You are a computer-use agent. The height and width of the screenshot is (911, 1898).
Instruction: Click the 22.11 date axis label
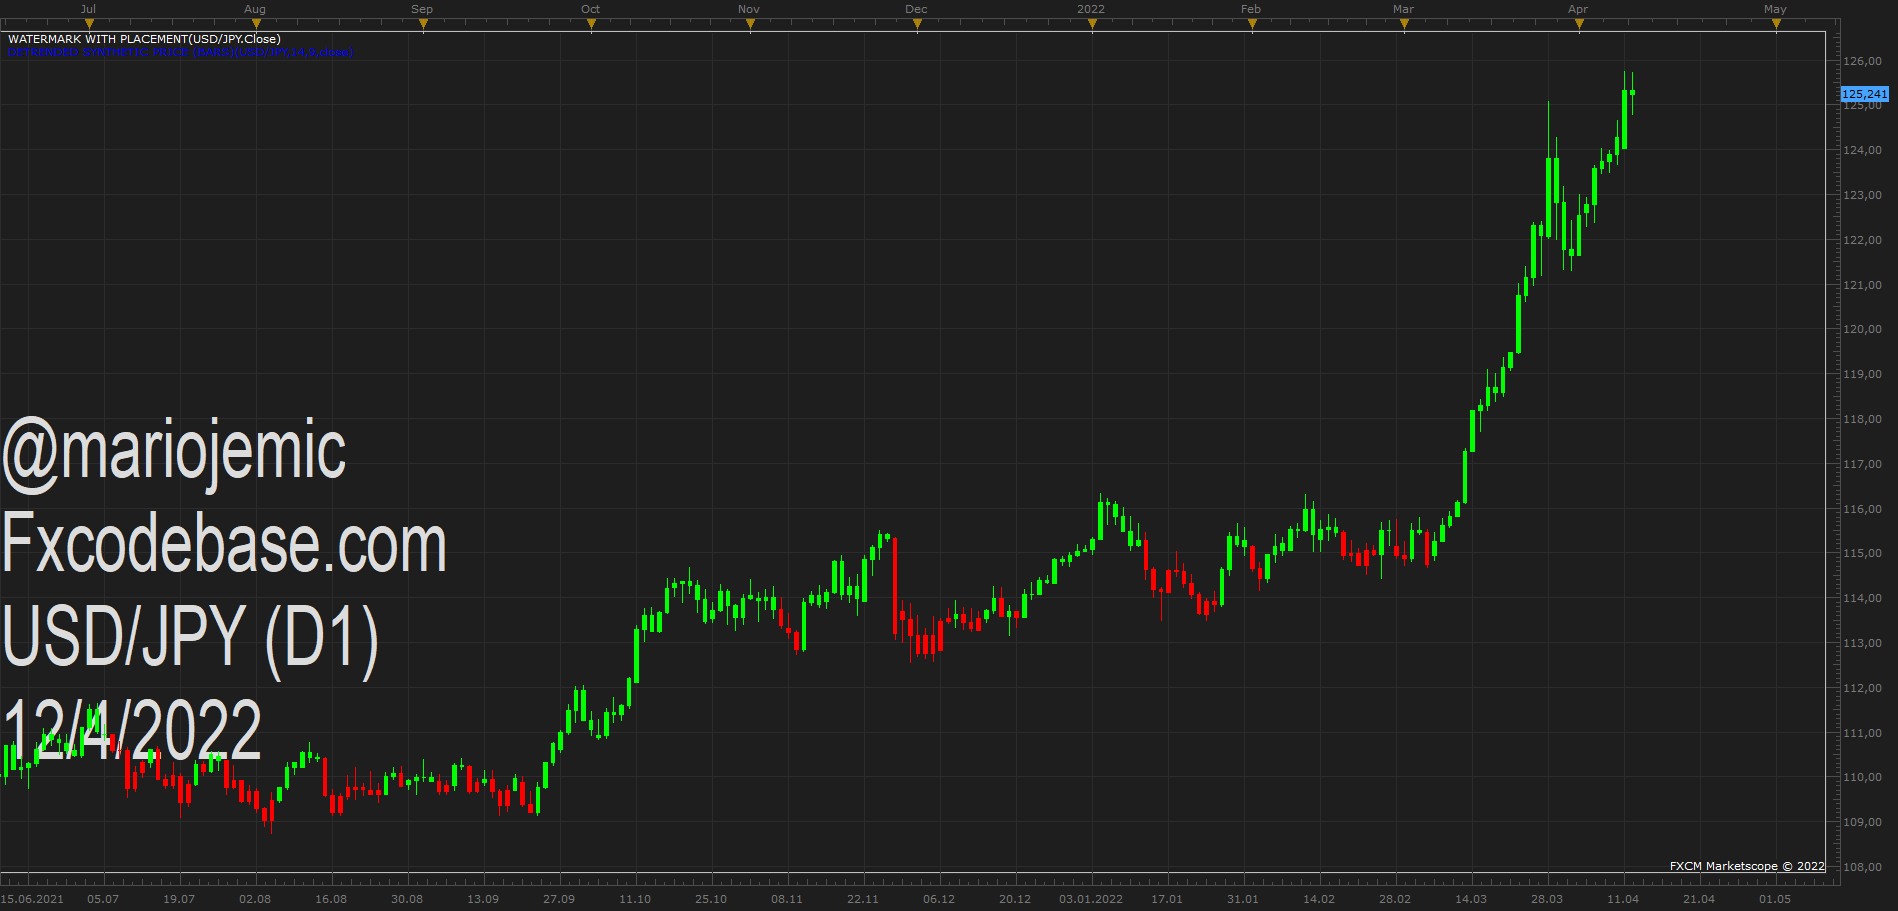[x=863, y=899]
